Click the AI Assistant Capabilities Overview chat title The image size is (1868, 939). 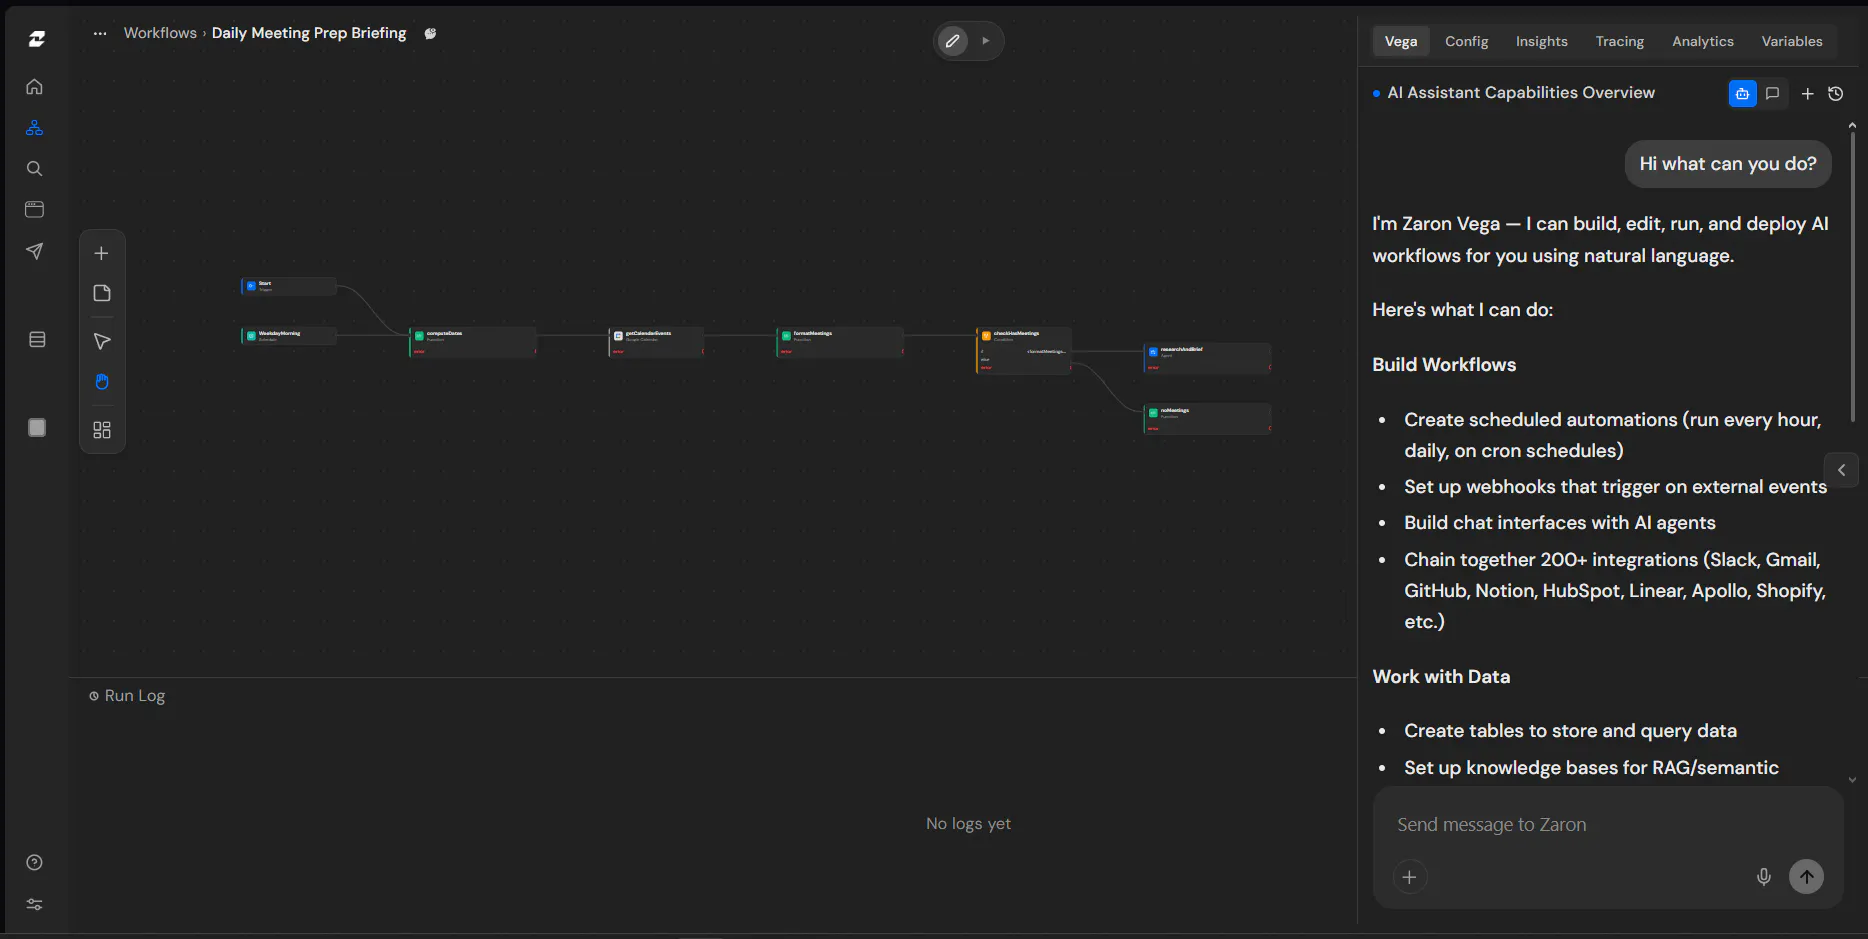click(1521, 93)
